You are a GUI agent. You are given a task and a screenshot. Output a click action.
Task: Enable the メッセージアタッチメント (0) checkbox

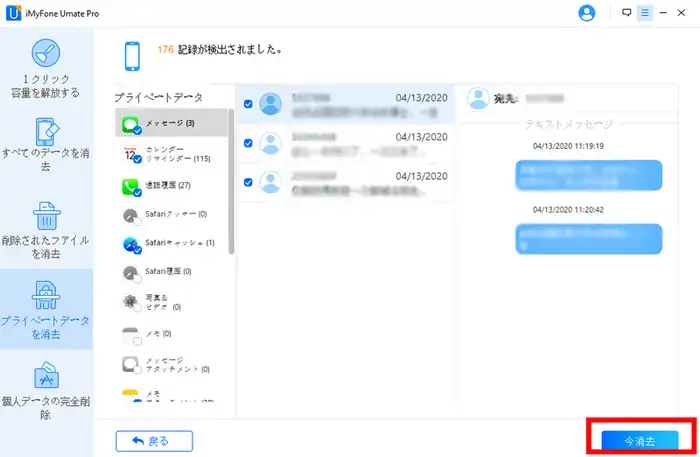[138, 370]
